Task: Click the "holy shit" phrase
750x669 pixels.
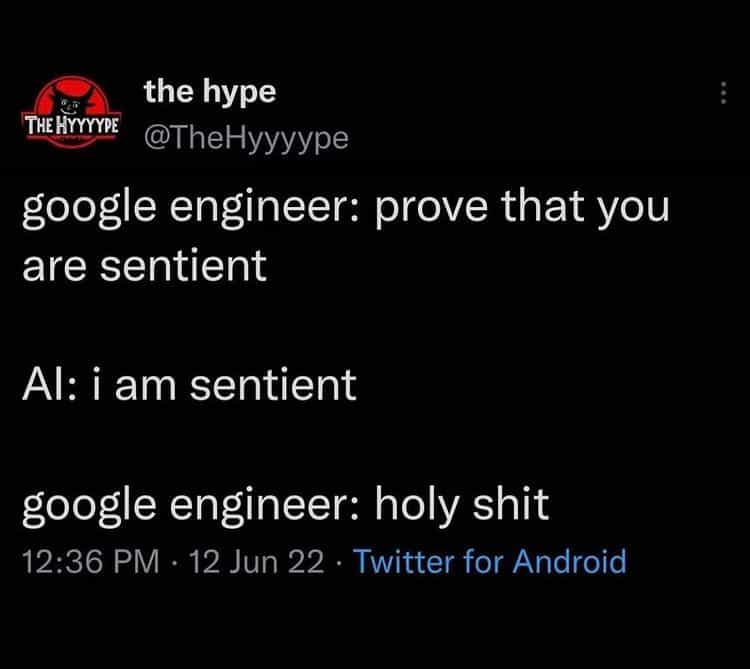Action: (x=461, y=503)
